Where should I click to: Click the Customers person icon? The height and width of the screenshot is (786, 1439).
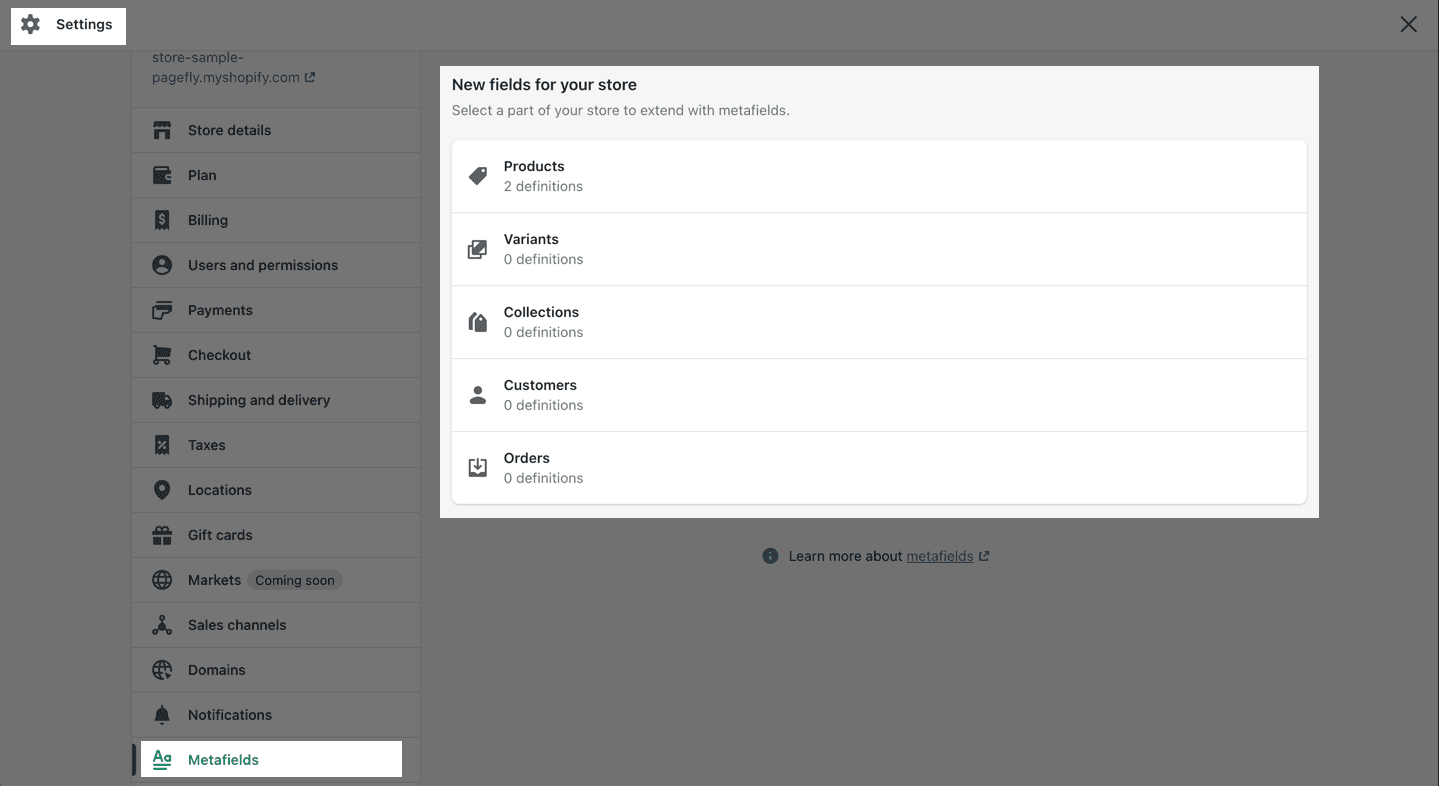pyautogui.click(x=478, y=395)
